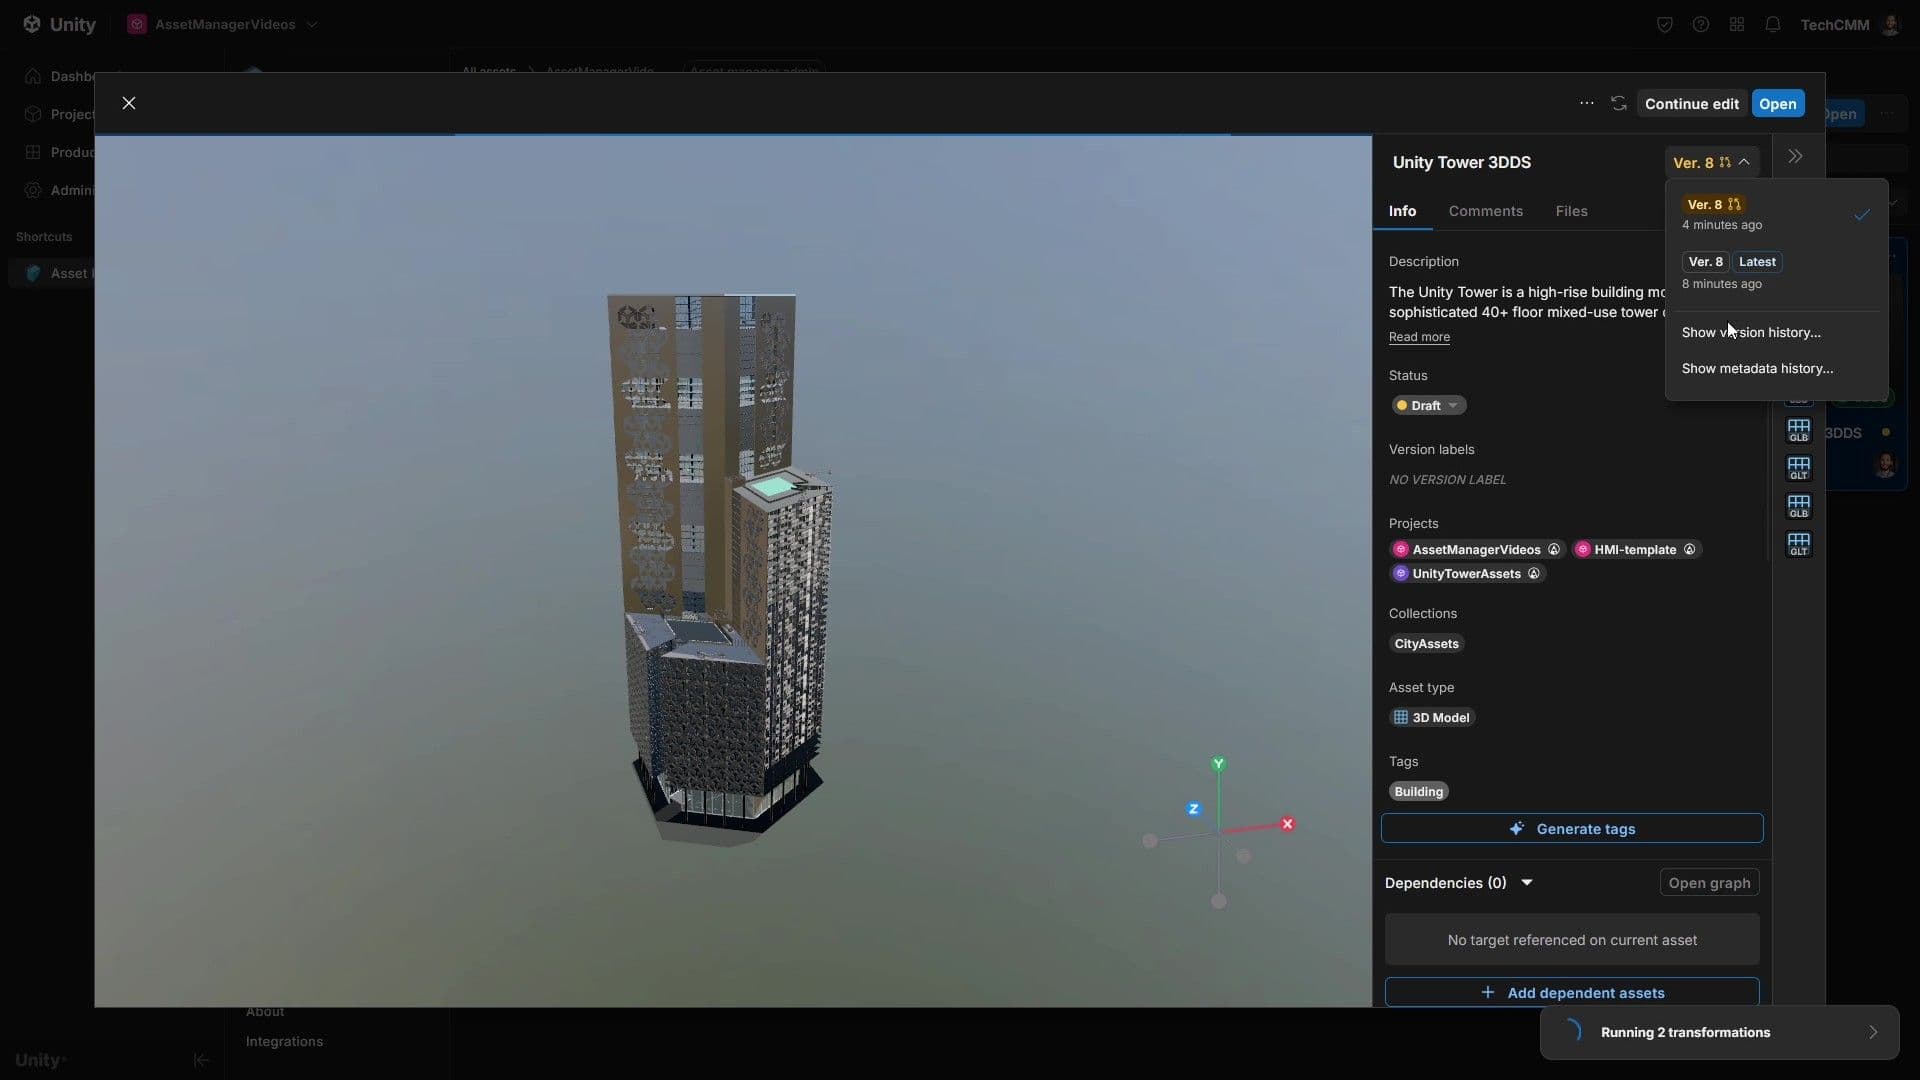
Task: Click the TechCMM user avatar
Action: (1890, 24)
